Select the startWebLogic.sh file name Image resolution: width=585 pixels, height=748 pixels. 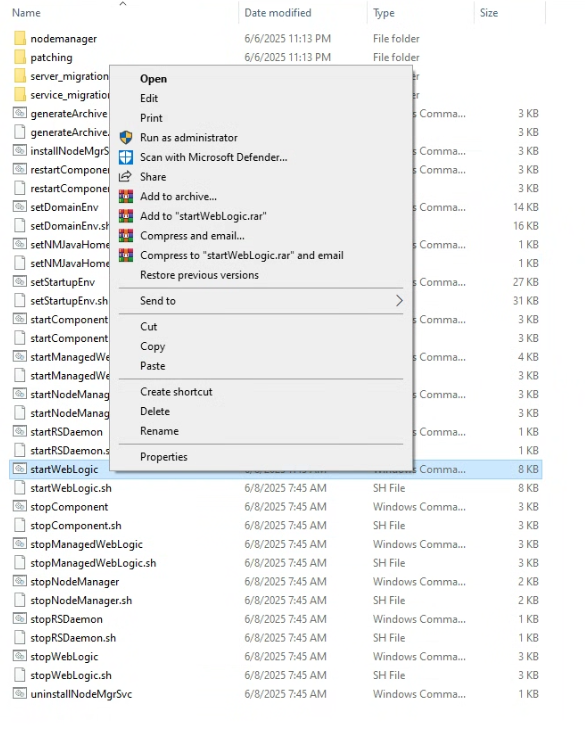71,488
